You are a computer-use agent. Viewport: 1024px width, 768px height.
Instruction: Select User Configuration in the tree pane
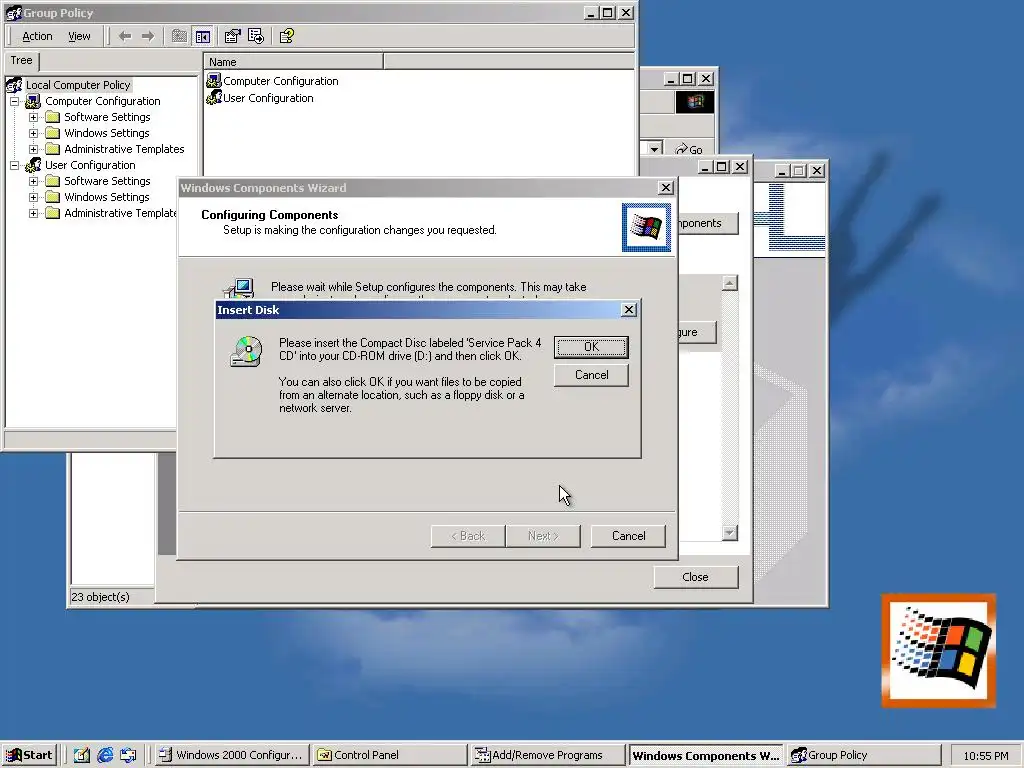pos(90,165)
